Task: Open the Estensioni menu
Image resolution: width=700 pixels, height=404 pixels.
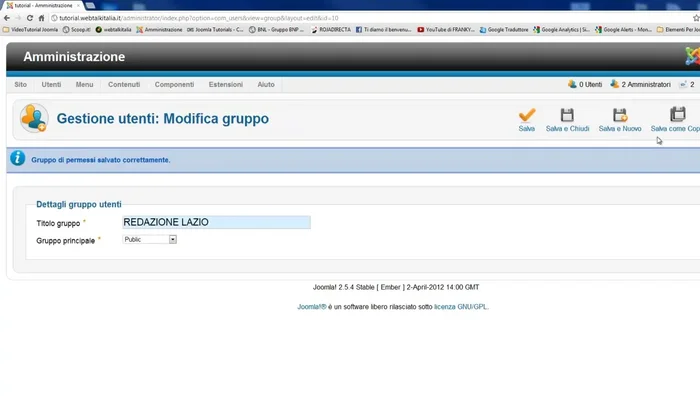Action: [x=226, y=84]
